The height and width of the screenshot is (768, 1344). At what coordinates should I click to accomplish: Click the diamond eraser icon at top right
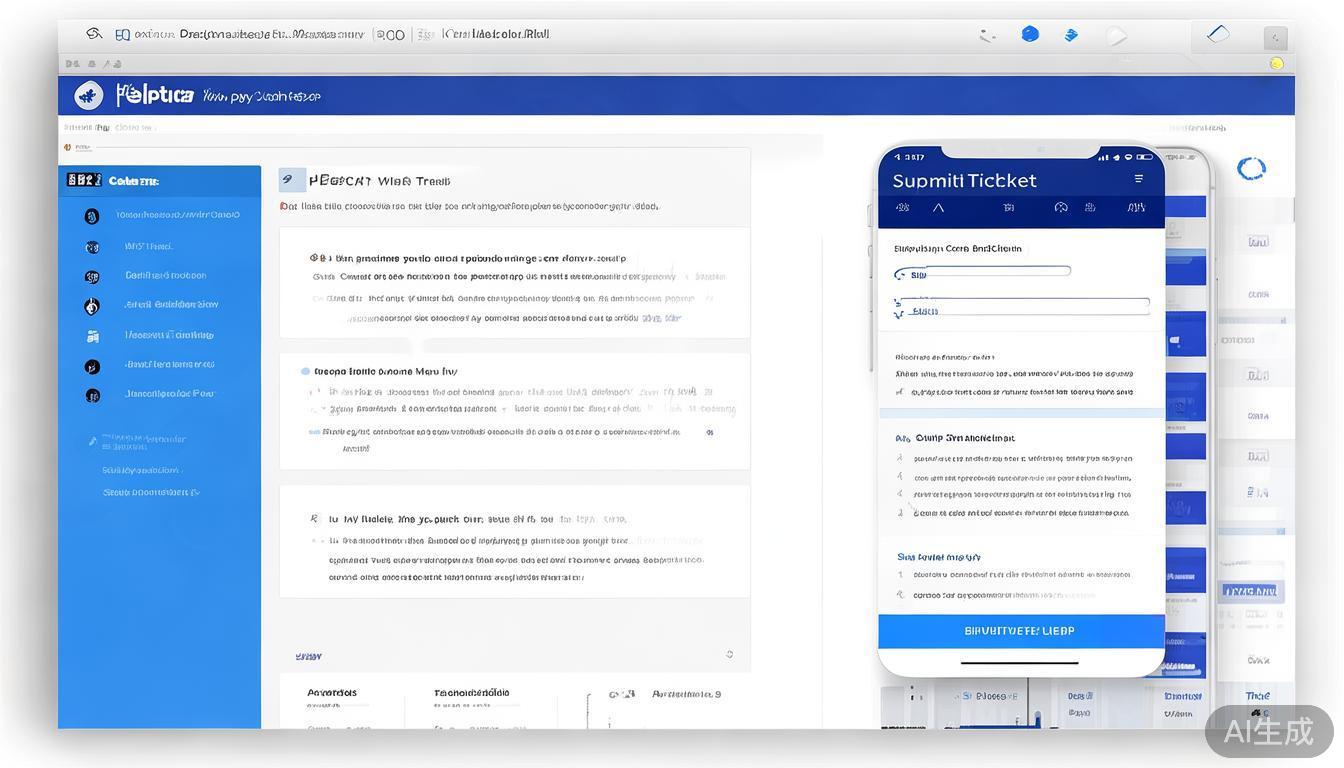pos(1218,34)
